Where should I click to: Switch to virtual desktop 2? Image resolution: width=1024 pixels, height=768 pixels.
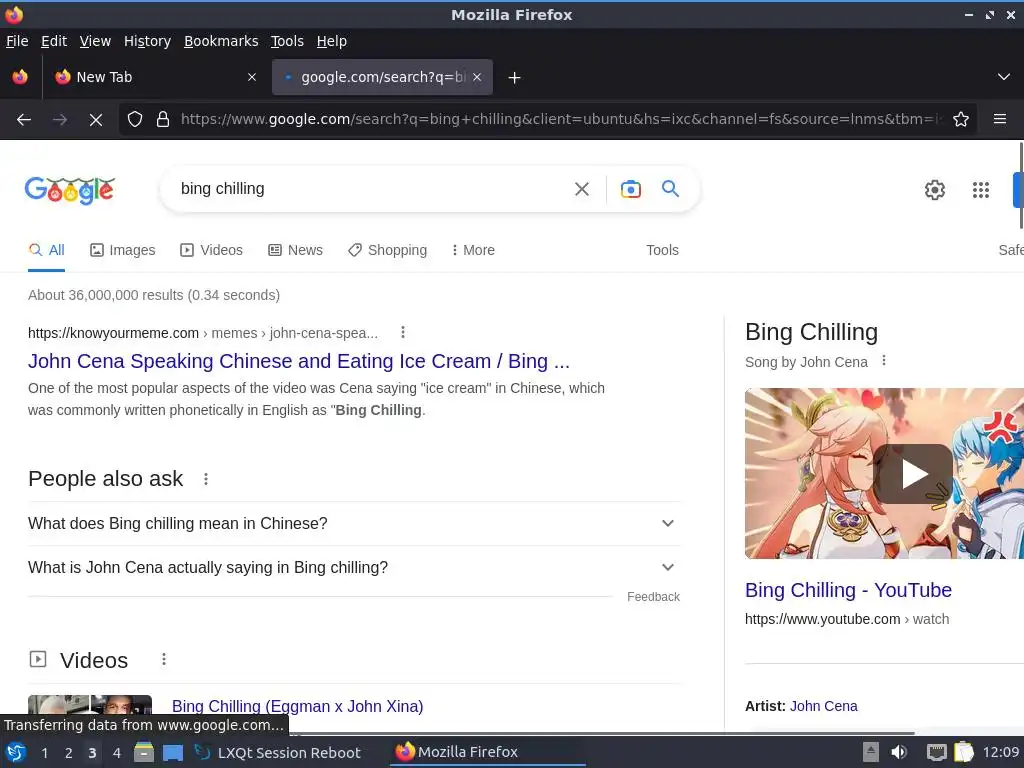(x=69, y=753)
